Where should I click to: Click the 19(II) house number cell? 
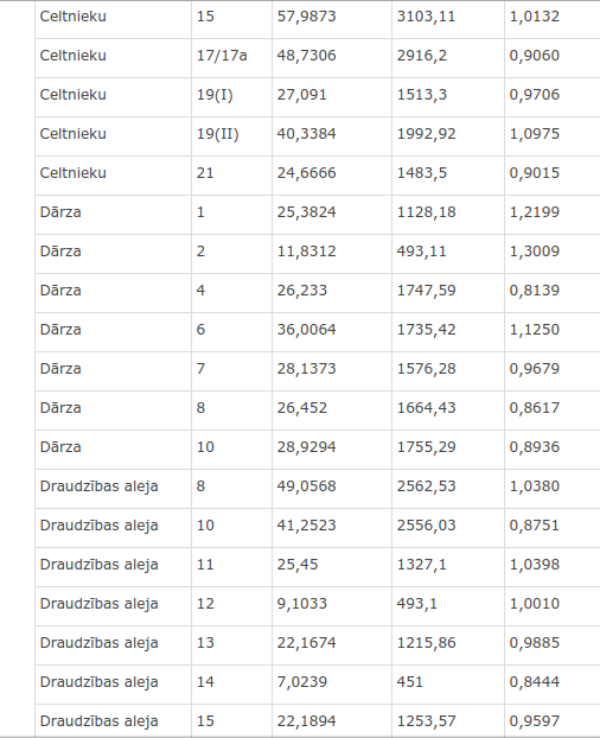tap(232, 136)
